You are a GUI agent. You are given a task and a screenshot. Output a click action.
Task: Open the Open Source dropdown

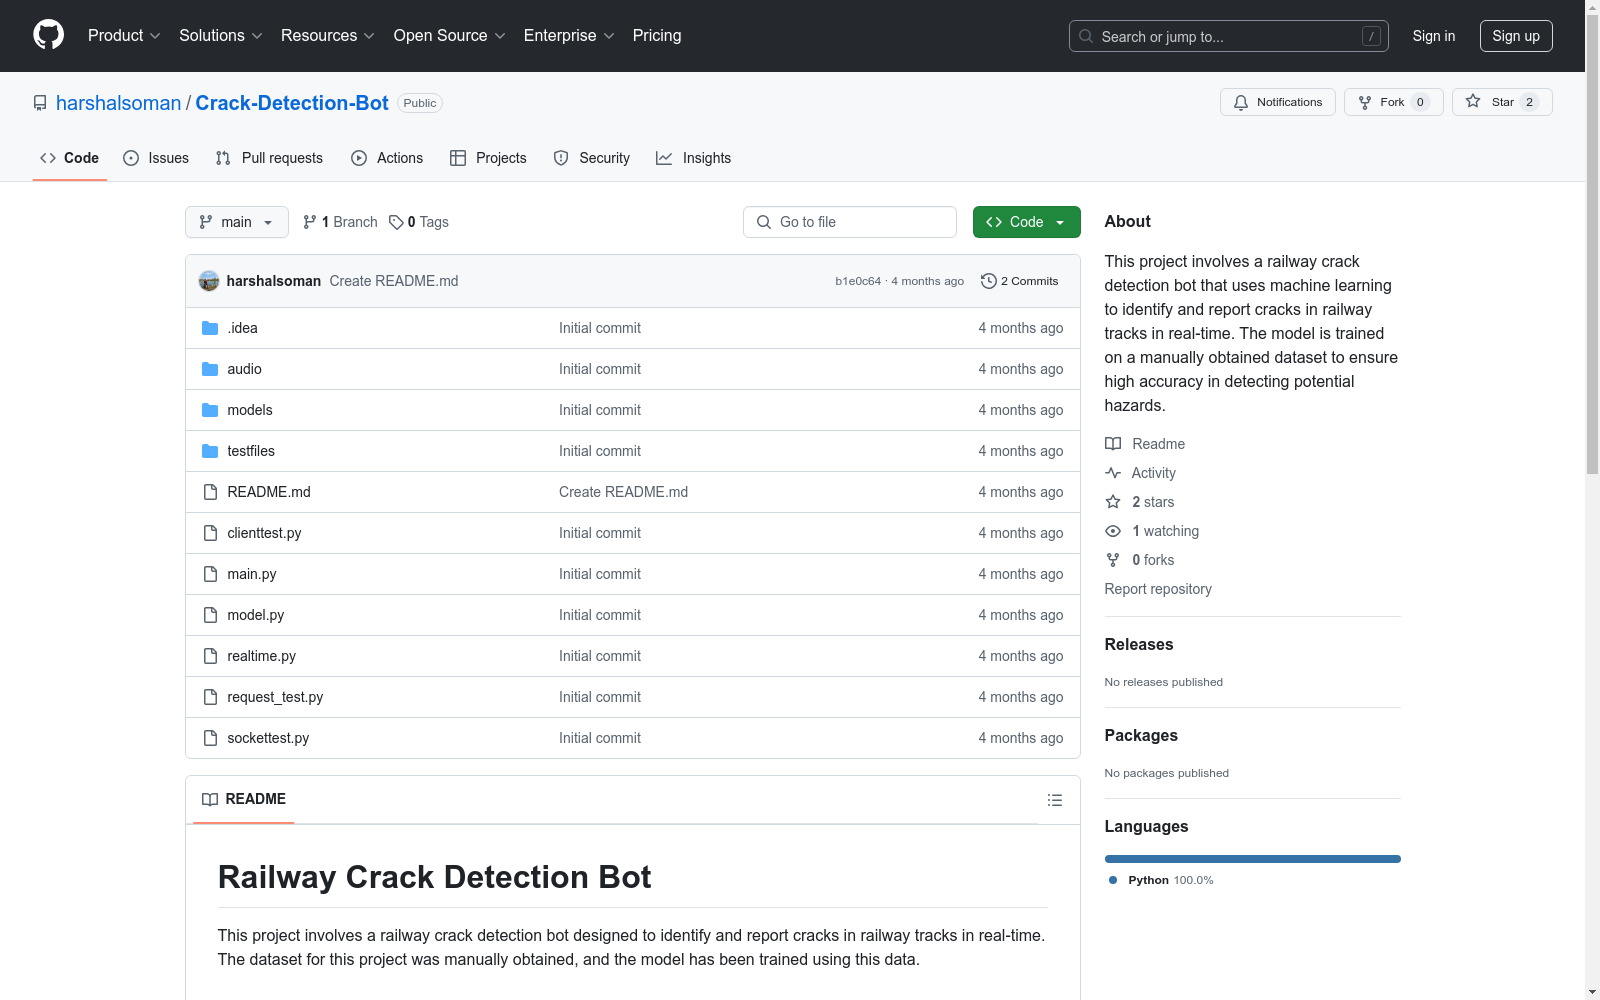(x=450, y=35)
